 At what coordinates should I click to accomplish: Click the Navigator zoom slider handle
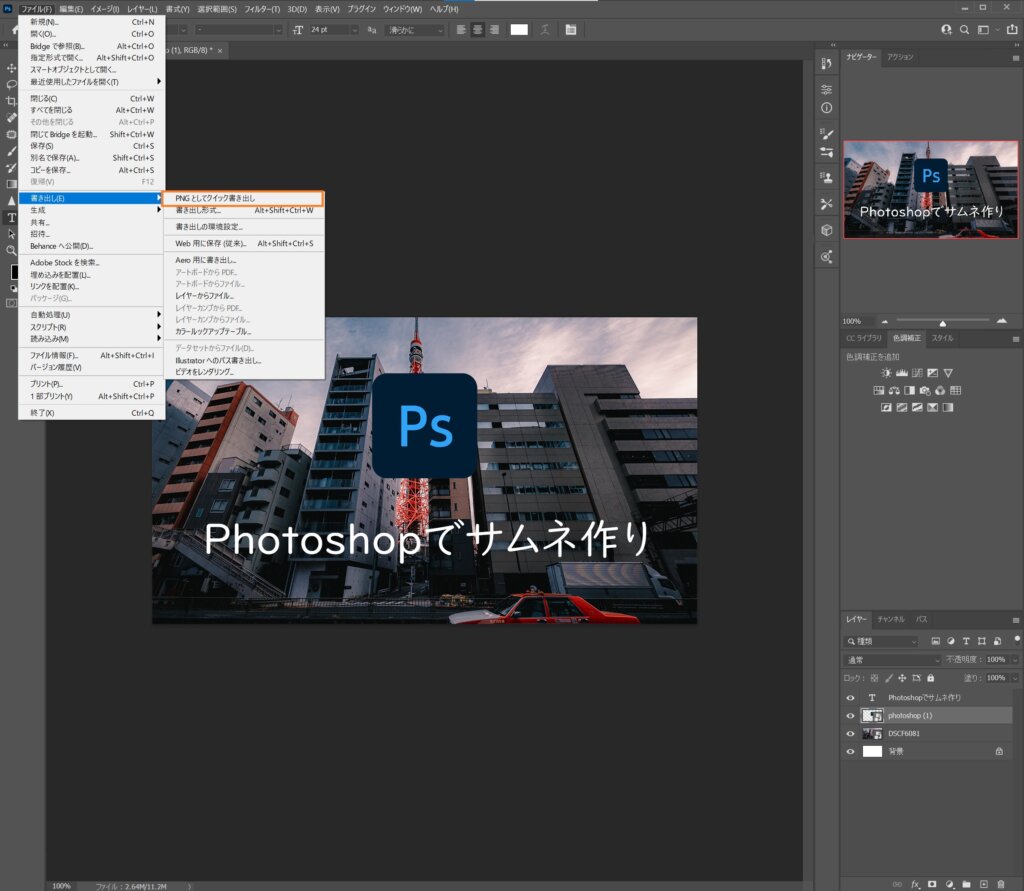[942, 323]
